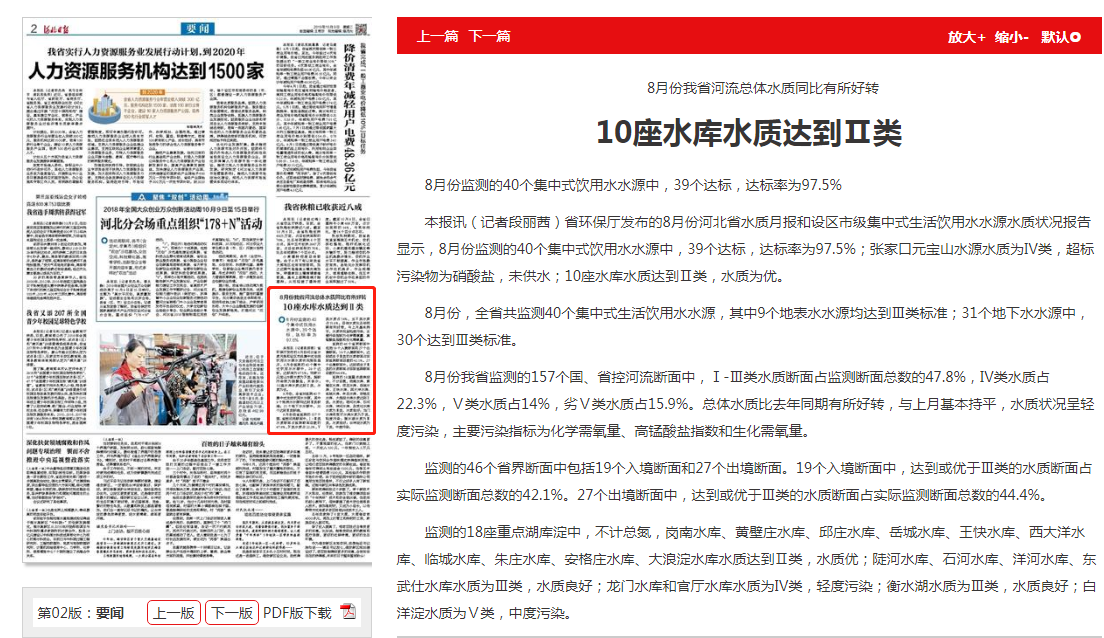Open next page with 下一版 button
The width and height of the screenshot is (1104, 638).
tap(231, 613)
